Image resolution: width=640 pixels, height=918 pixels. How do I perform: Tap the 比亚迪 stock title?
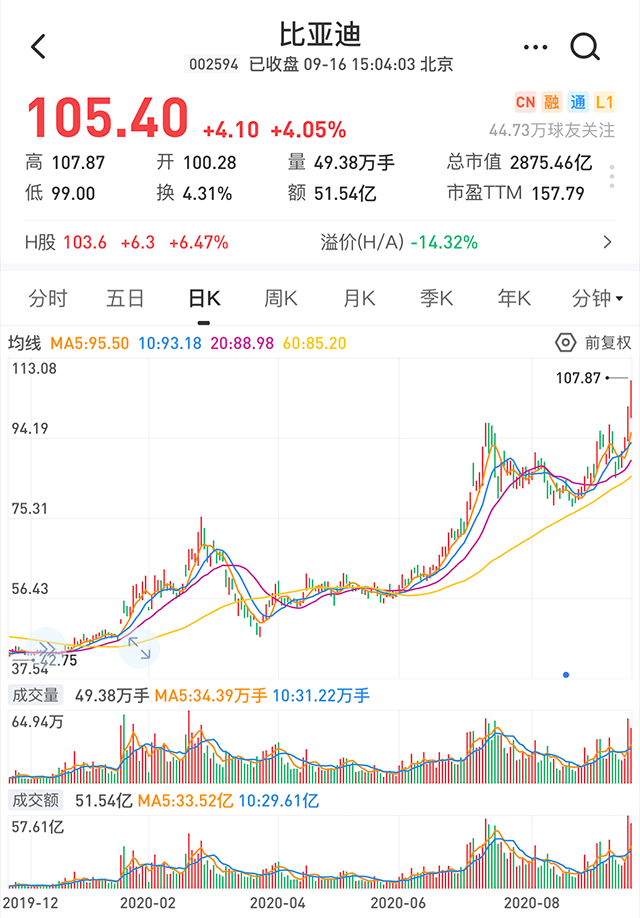(320, 35)
